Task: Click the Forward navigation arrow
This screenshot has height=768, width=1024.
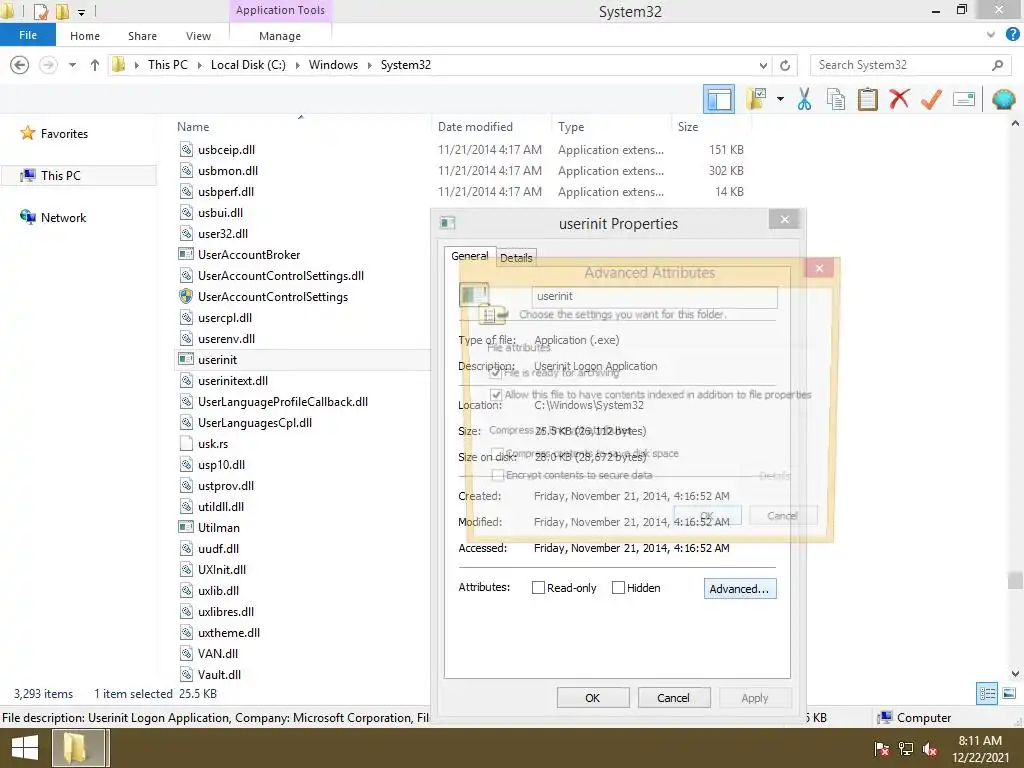Action: [48, 65]
